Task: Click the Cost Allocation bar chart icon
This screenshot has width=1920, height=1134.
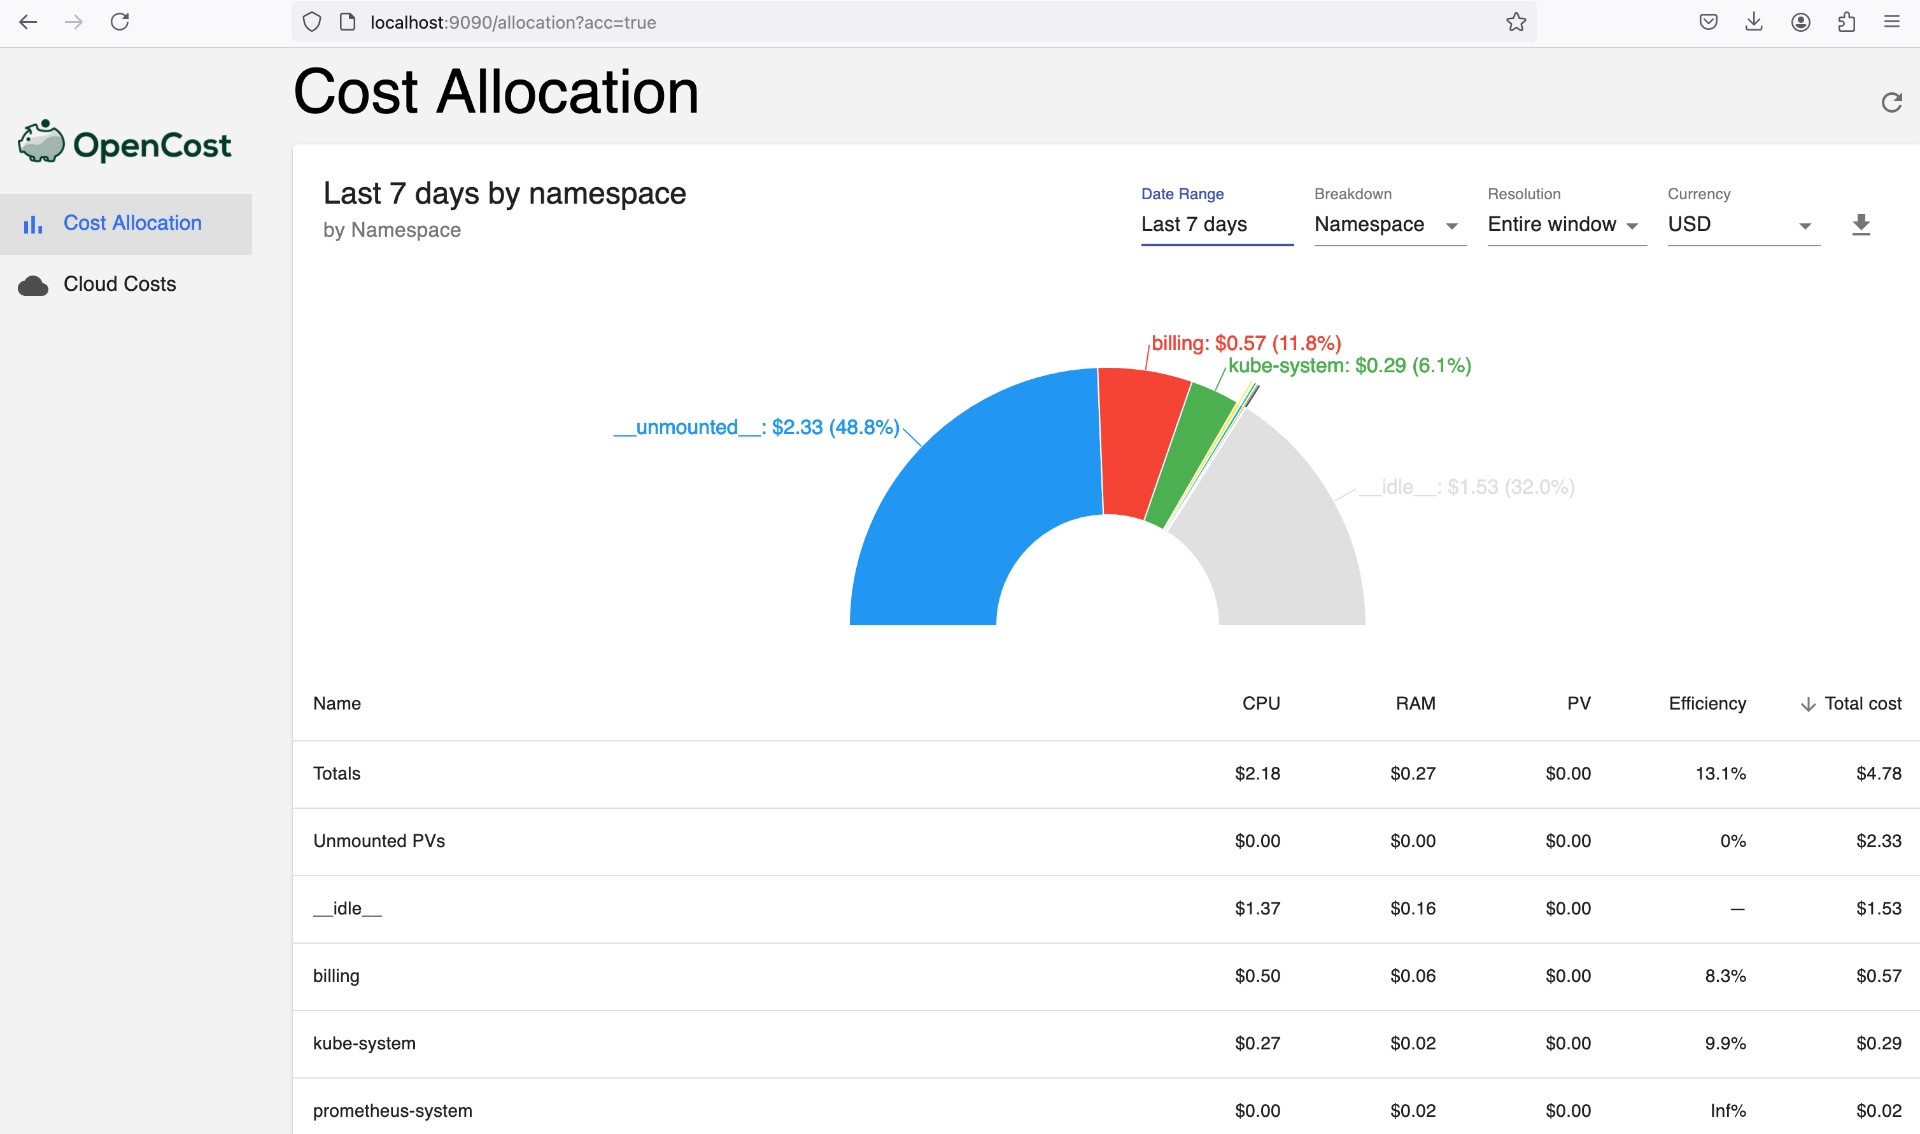Action: coord(33,224)
